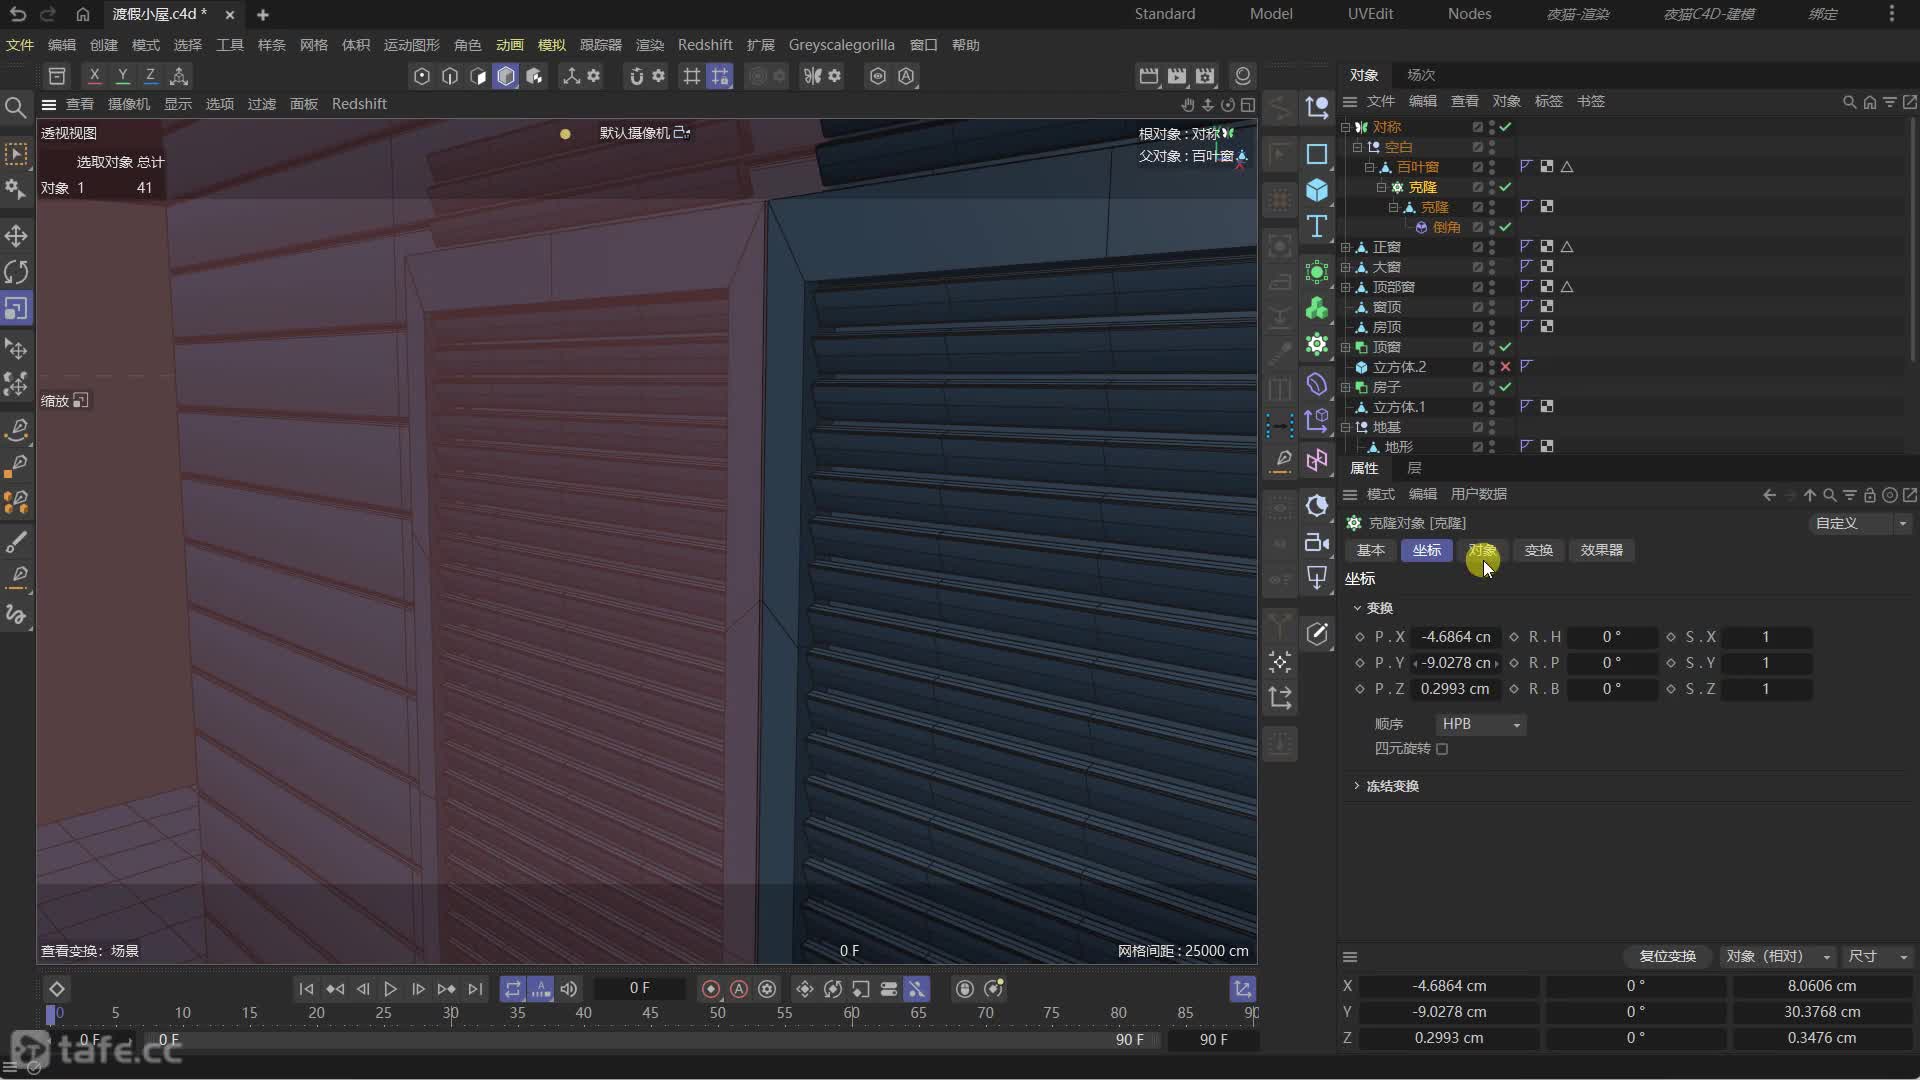This screenshot has height=1080, width=1920.
Task: Open viewport 摄像机 menu
Action: pyautogui.click(x=128, y=104)
